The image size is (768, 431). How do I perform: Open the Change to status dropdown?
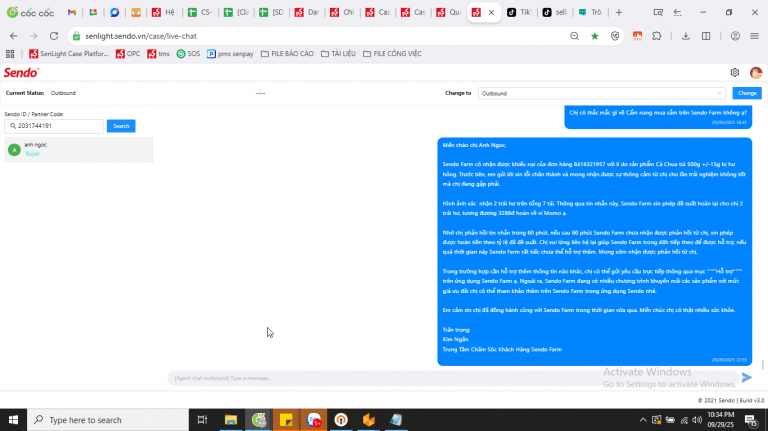(601, 93)
